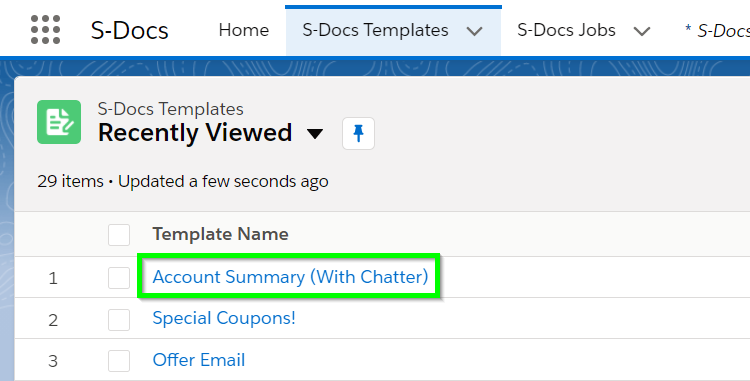Image resolution: width=750 pixels, height=381 pixels.
Task: Switch to the S-Docs Templates tab
Action: (x=375, y=30)
